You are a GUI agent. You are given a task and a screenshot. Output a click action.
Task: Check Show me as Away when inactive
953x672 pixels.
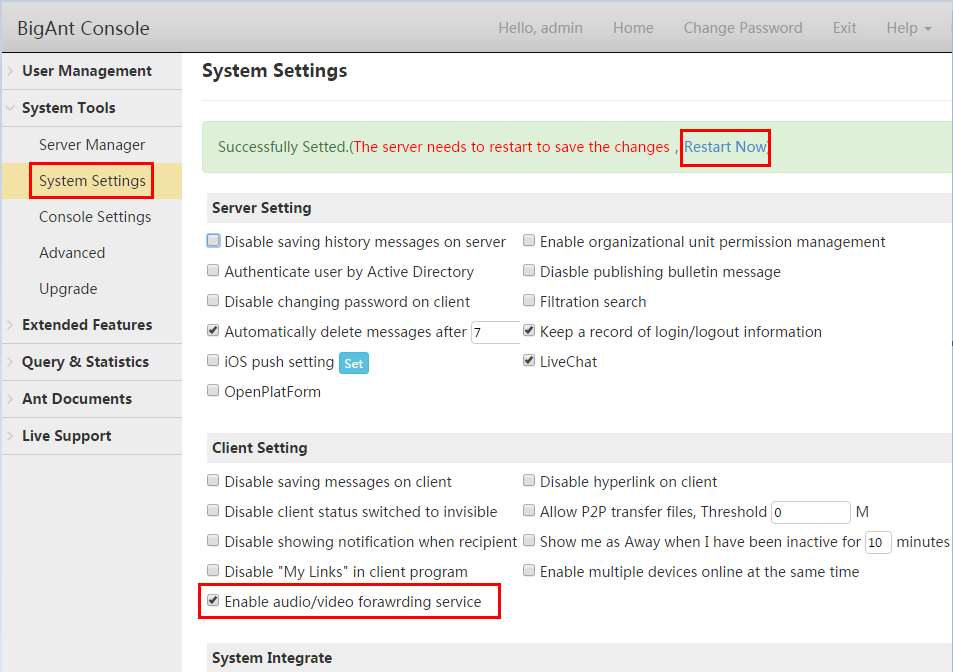click(529, 540)
